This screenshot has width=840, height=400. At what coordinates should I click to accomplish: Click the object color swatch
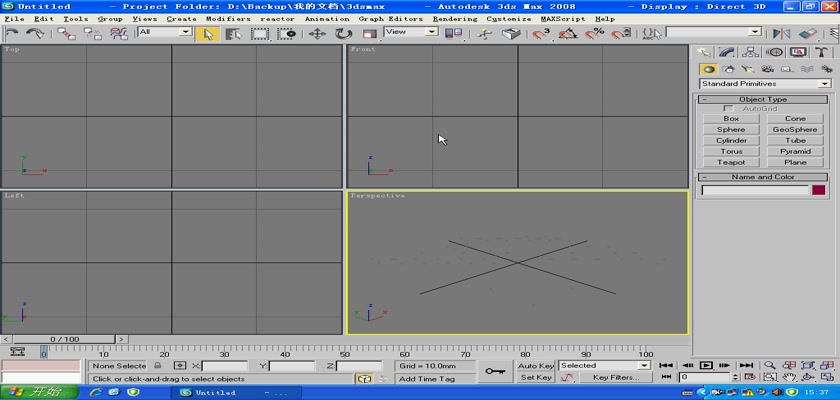(819, 190)
